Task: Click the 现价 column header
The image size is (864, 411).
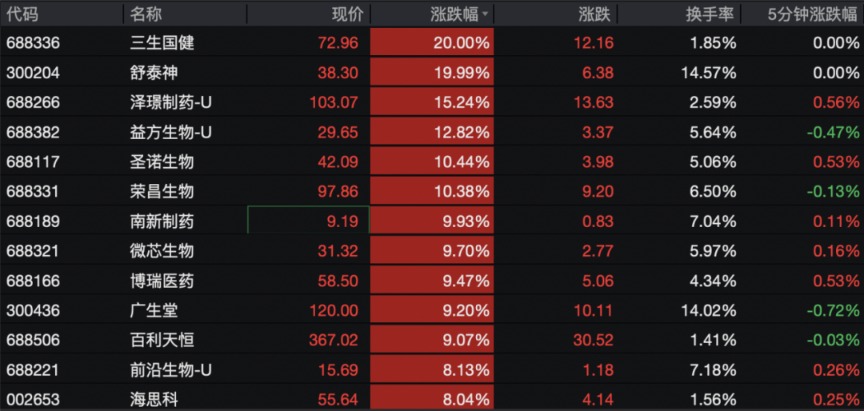Action: pyautogui.click(x=346, y=15)
